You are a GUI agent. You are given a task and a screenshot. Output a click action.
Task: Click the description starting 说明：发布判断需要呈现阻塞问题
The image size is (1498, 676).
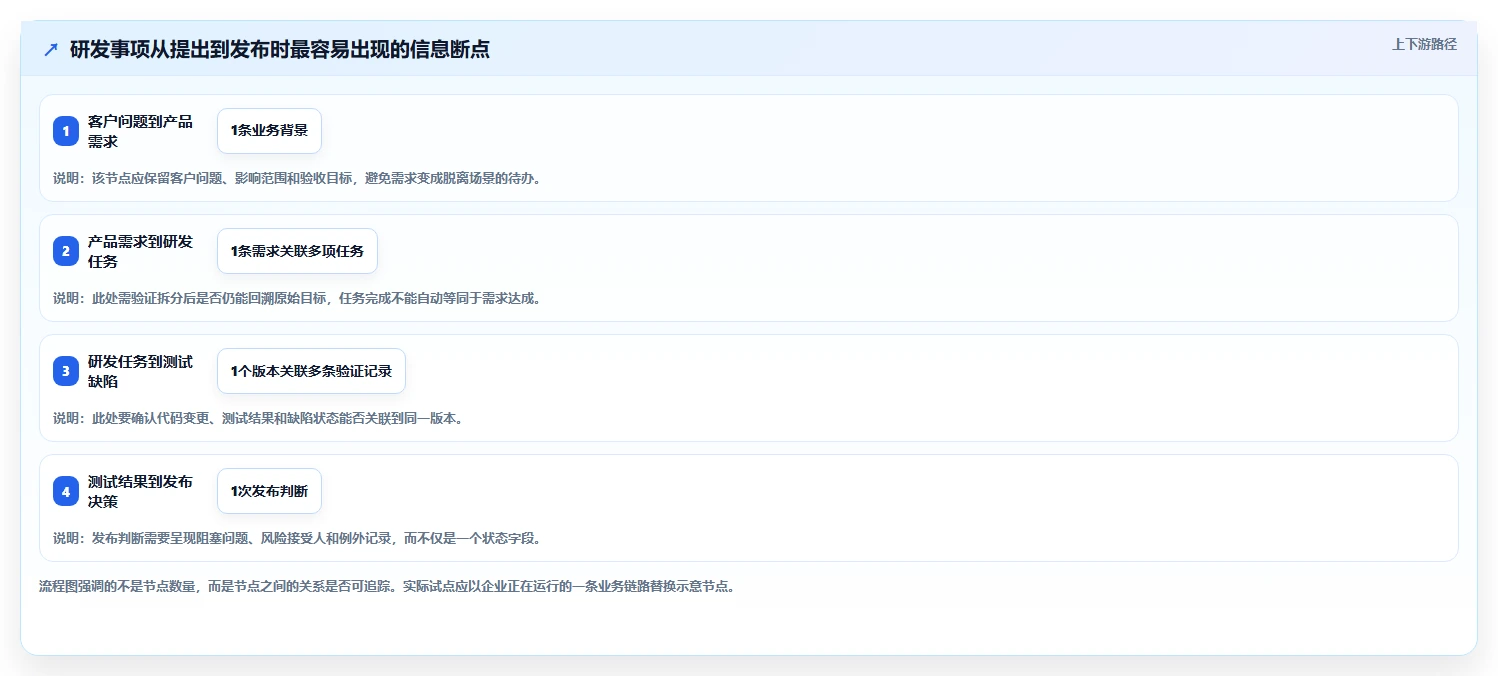point(297,538)
